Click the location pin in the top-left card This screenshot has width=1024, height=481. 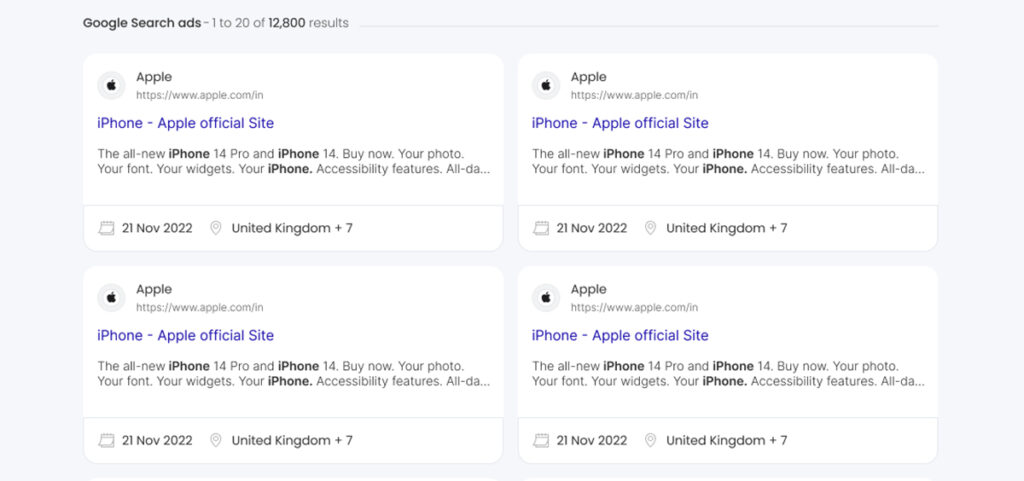(215, 228)
